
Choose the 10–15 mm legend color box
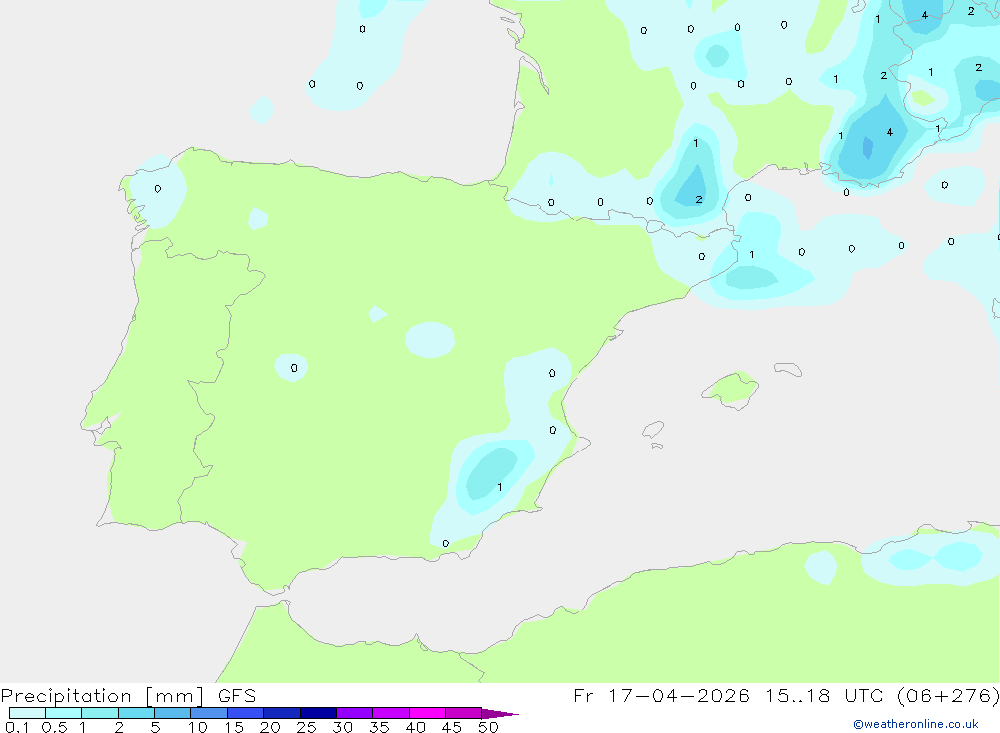[209, 713]
